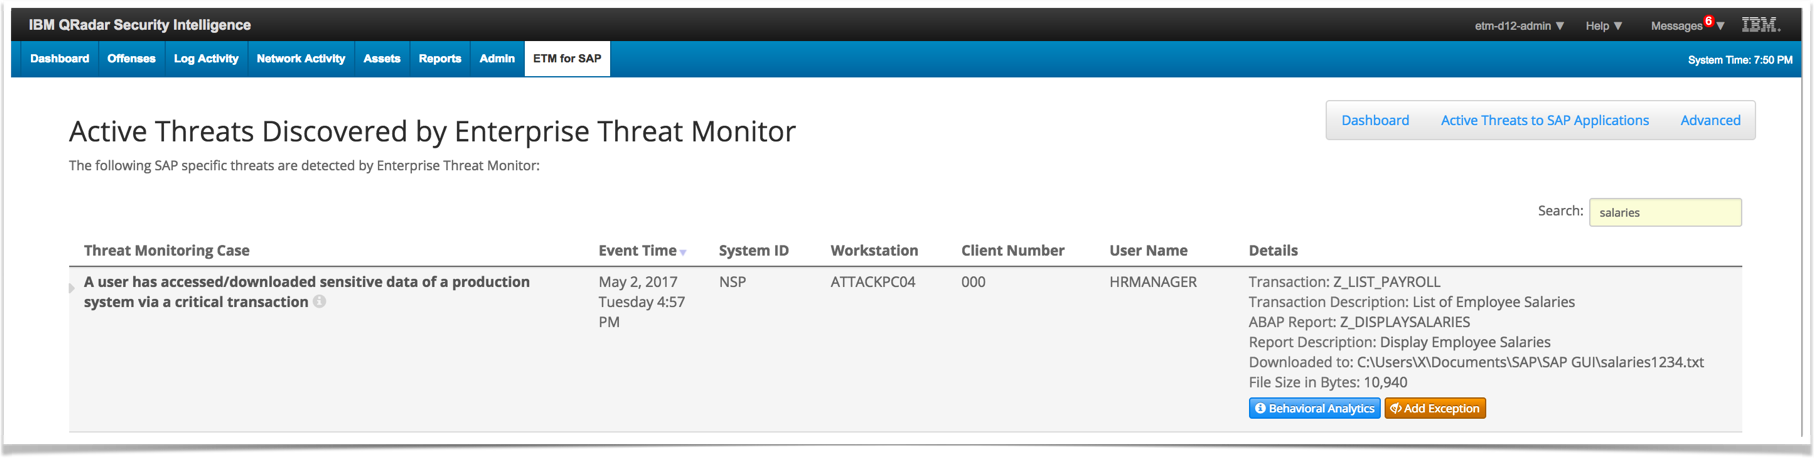Sort by the Workstation column
Viewport: 1814px width, 458px height.
tap(874, 251)
